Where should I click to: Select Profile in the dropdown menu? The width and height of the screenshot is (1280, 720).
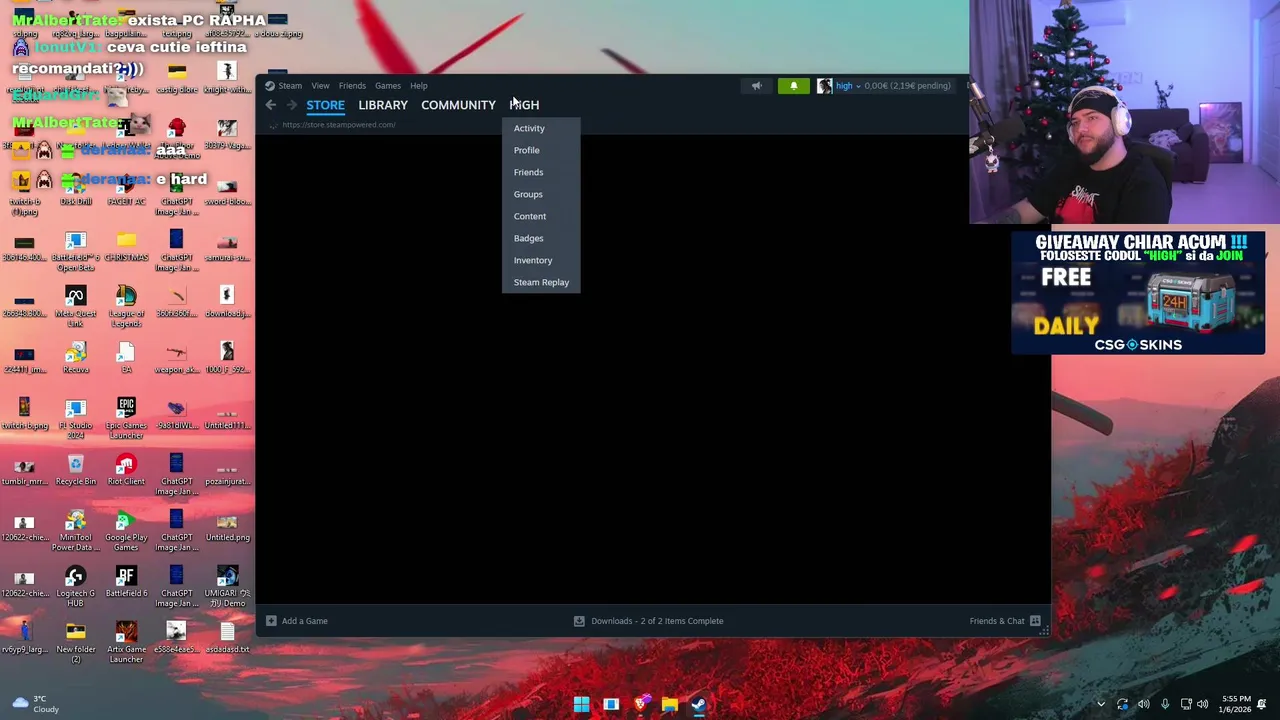click(x=526, y=150)
